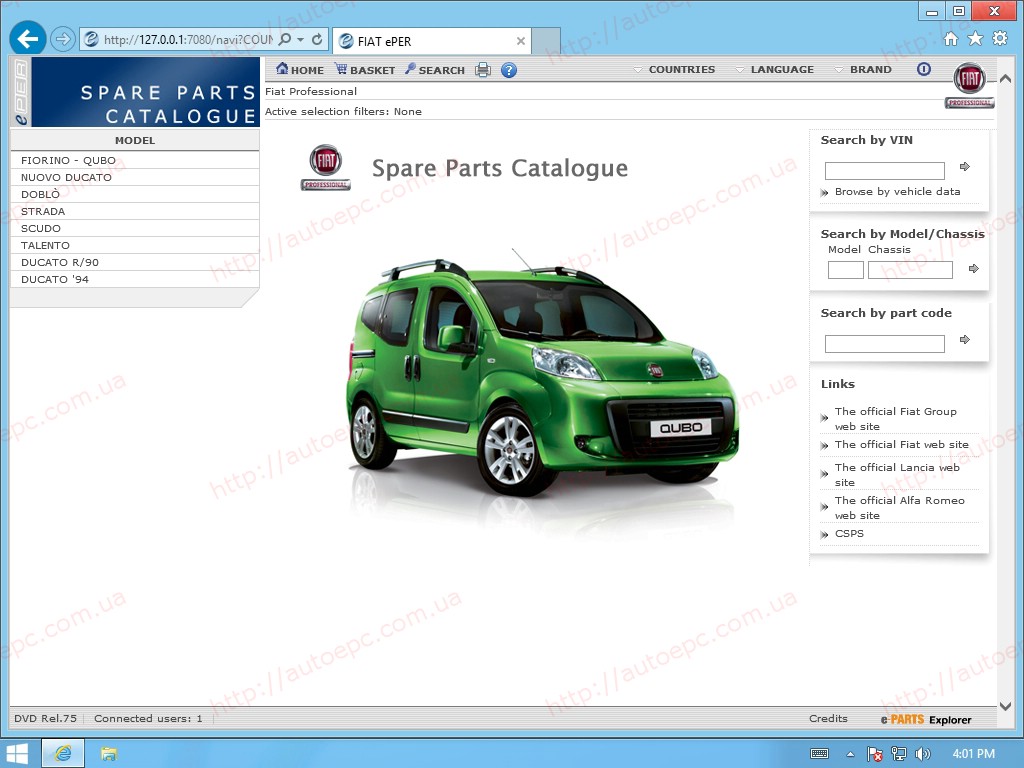Open help with the question mark icon
The width and height of the screenshot is (1024, 768).
509,70
